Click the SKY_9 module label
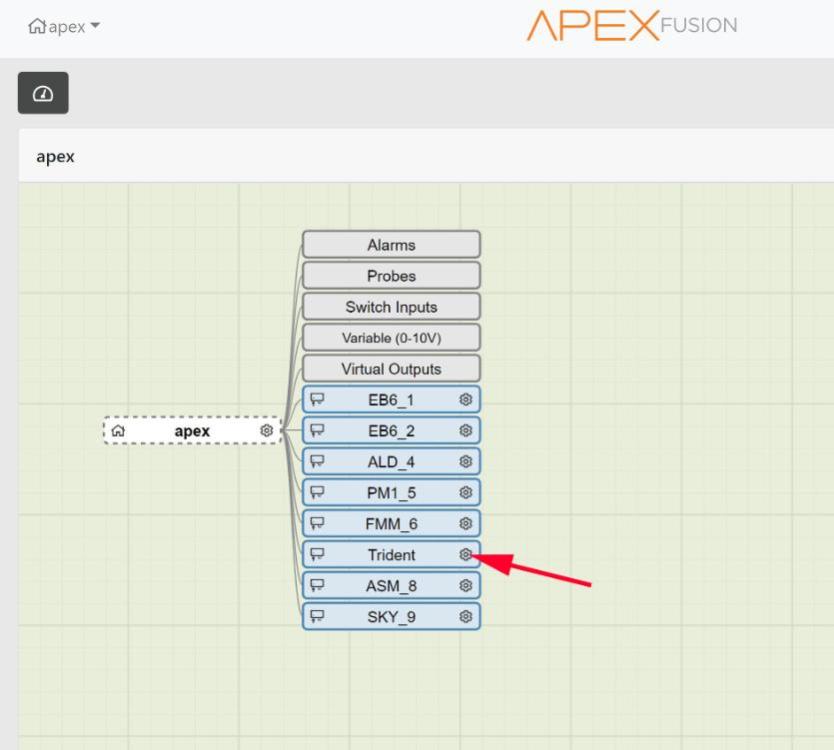Screen dimensions: 834x750 tap(391, 617)
